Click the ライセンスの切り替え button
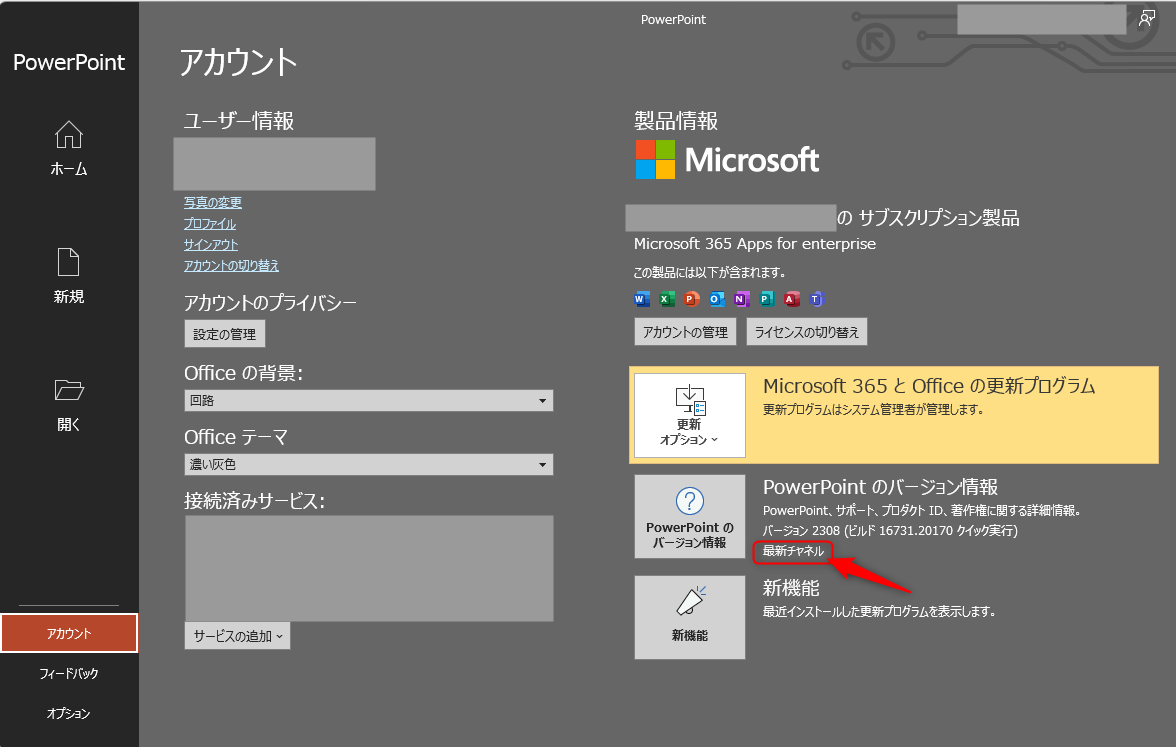Screen dimensions: 1176x747 (x=806, y=332)
